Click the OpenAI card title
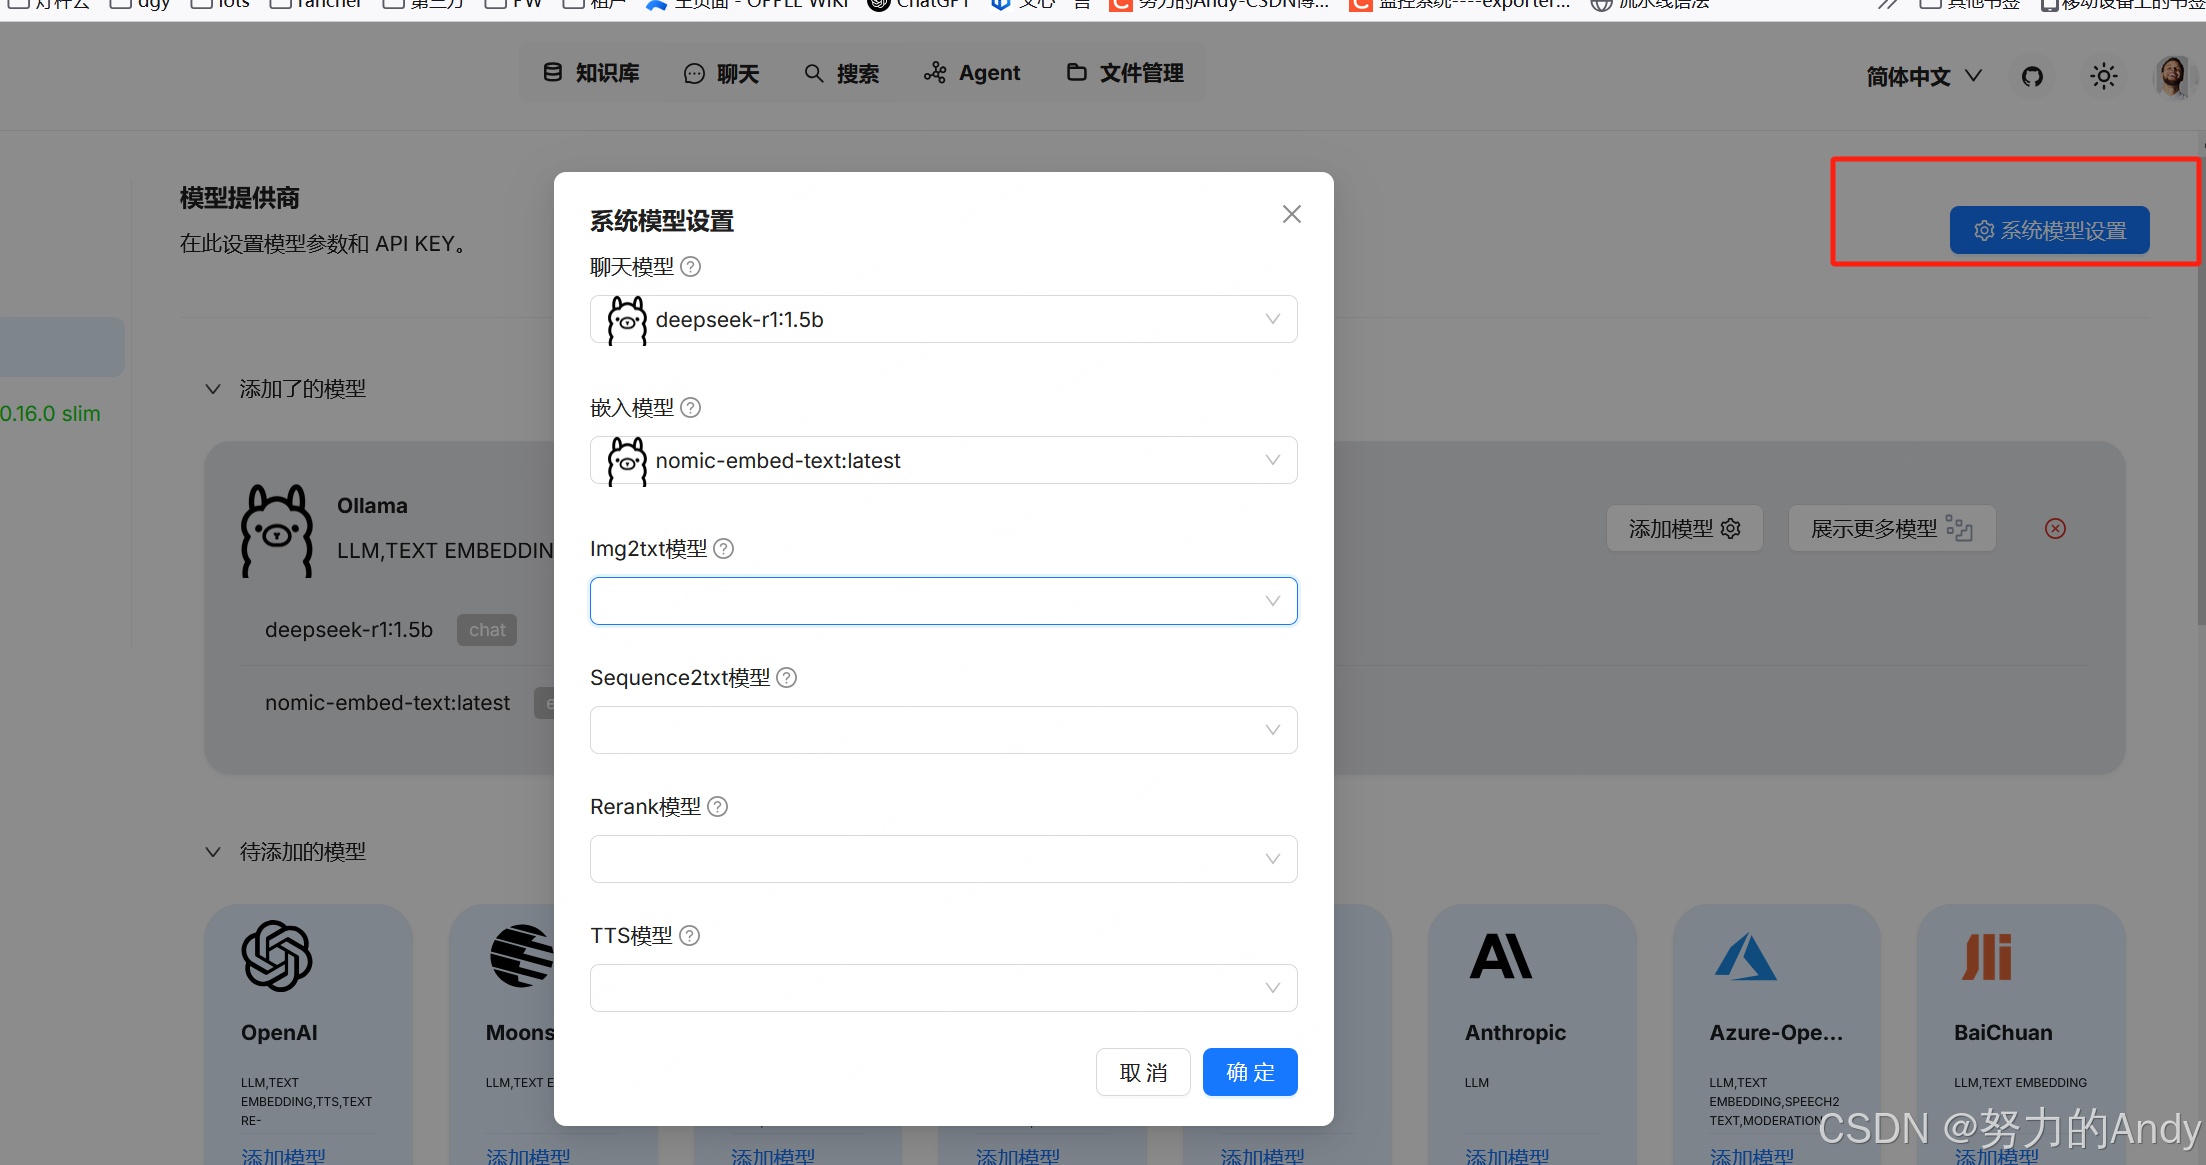This screenshot has width=2206, height=1165. 279,1032
